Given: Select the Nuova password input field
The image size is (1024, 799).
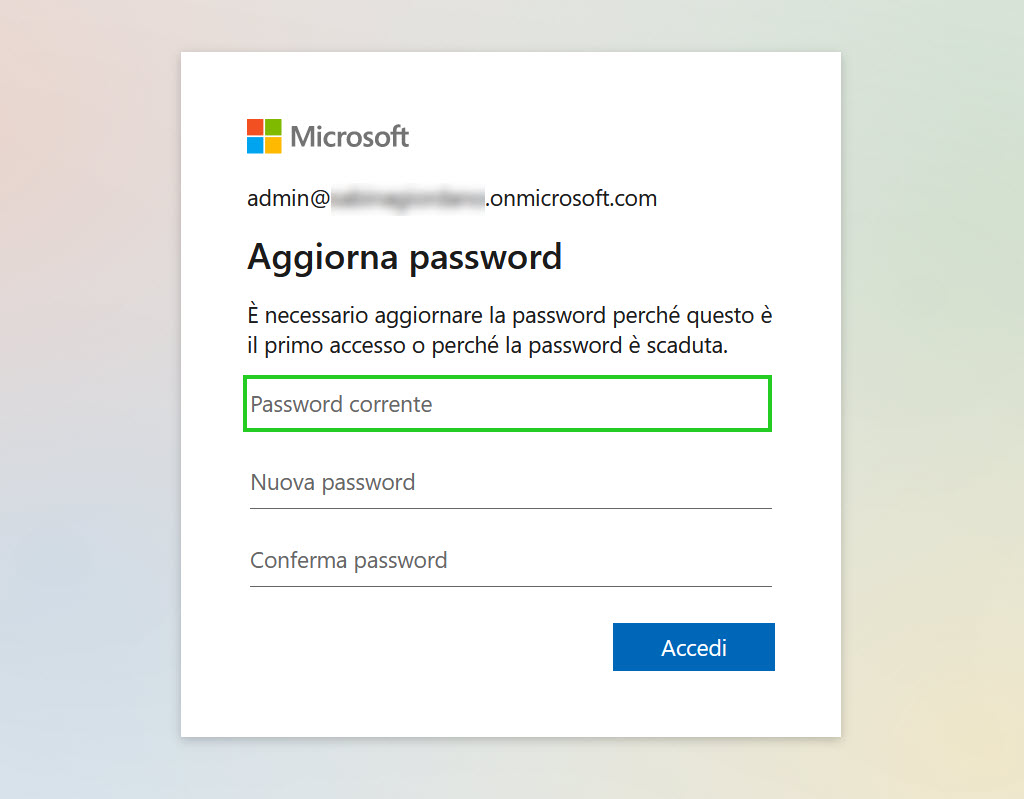Looking at the screenshot, I should click(x=511, y=482).
